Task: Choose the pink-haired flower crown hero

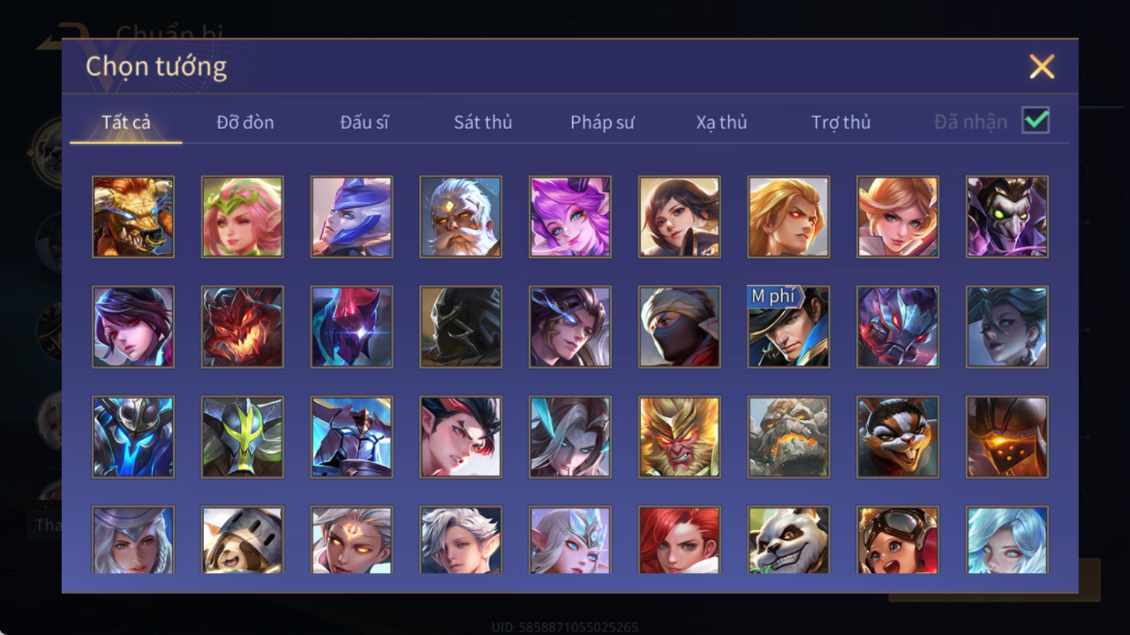Action: point(242,217)
